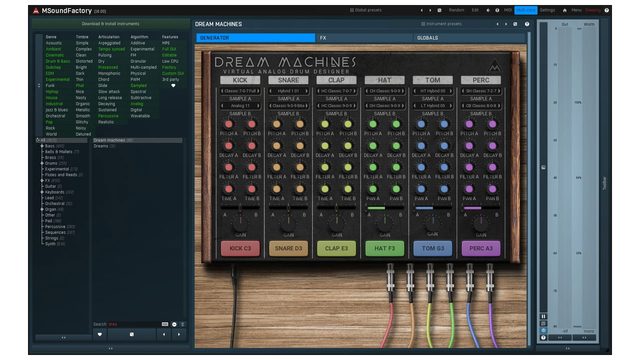
Task: Click the question icon before MIDI
Action: coord(497,10)
